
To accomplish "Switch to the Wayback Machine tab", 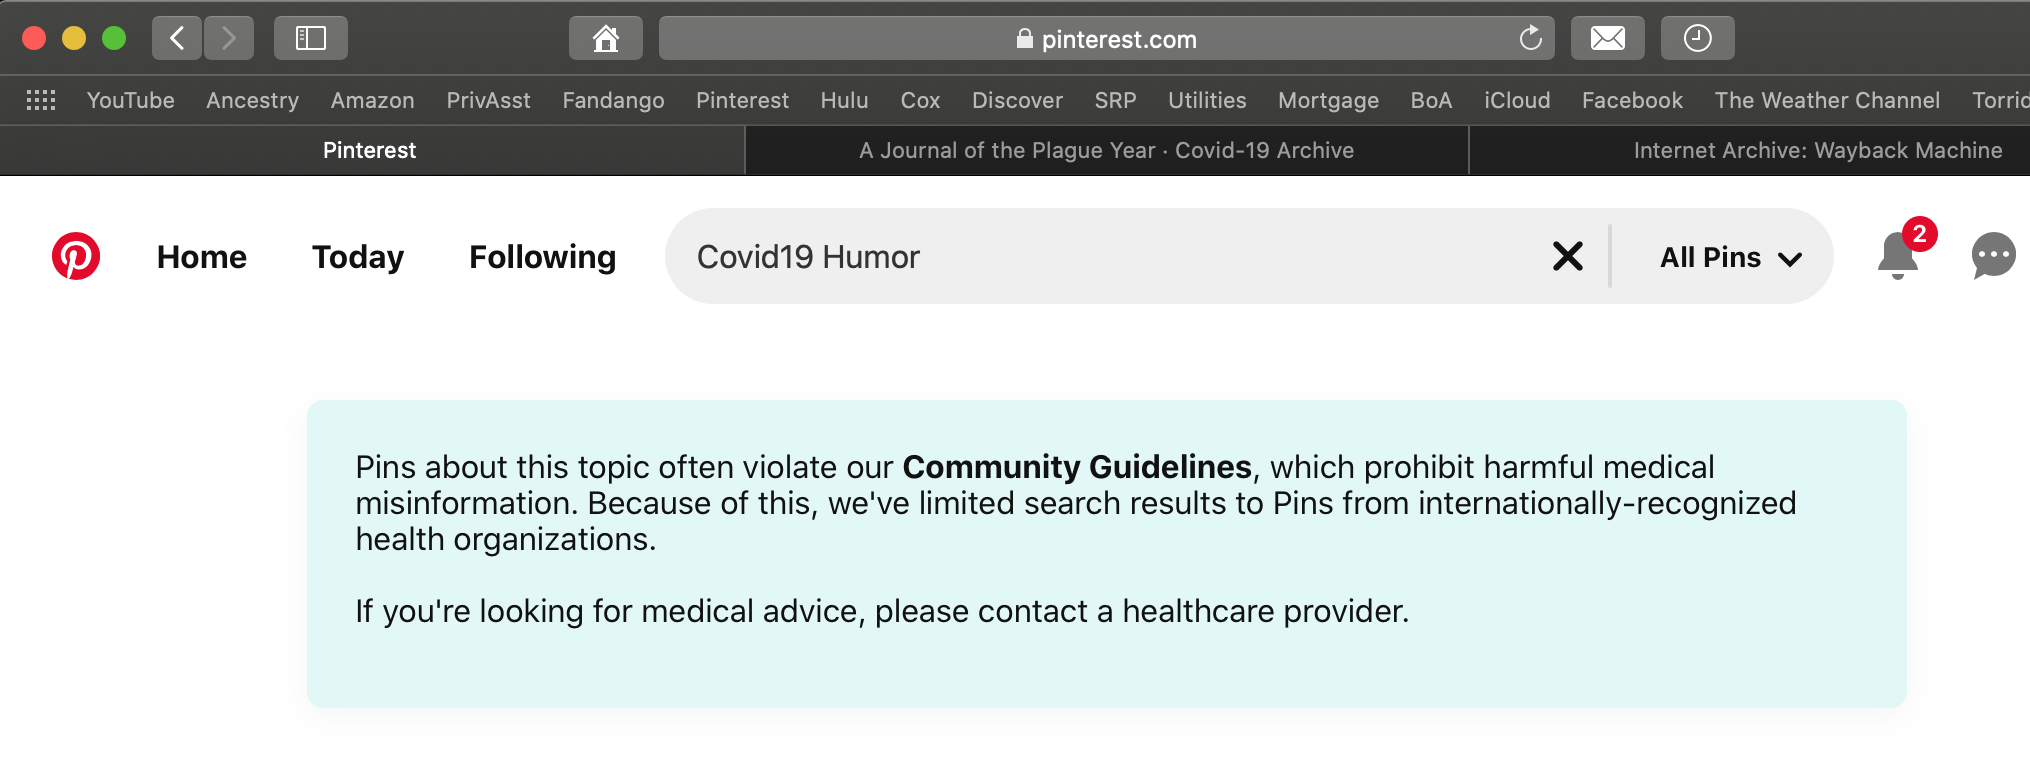I will tap(1817, 150).
